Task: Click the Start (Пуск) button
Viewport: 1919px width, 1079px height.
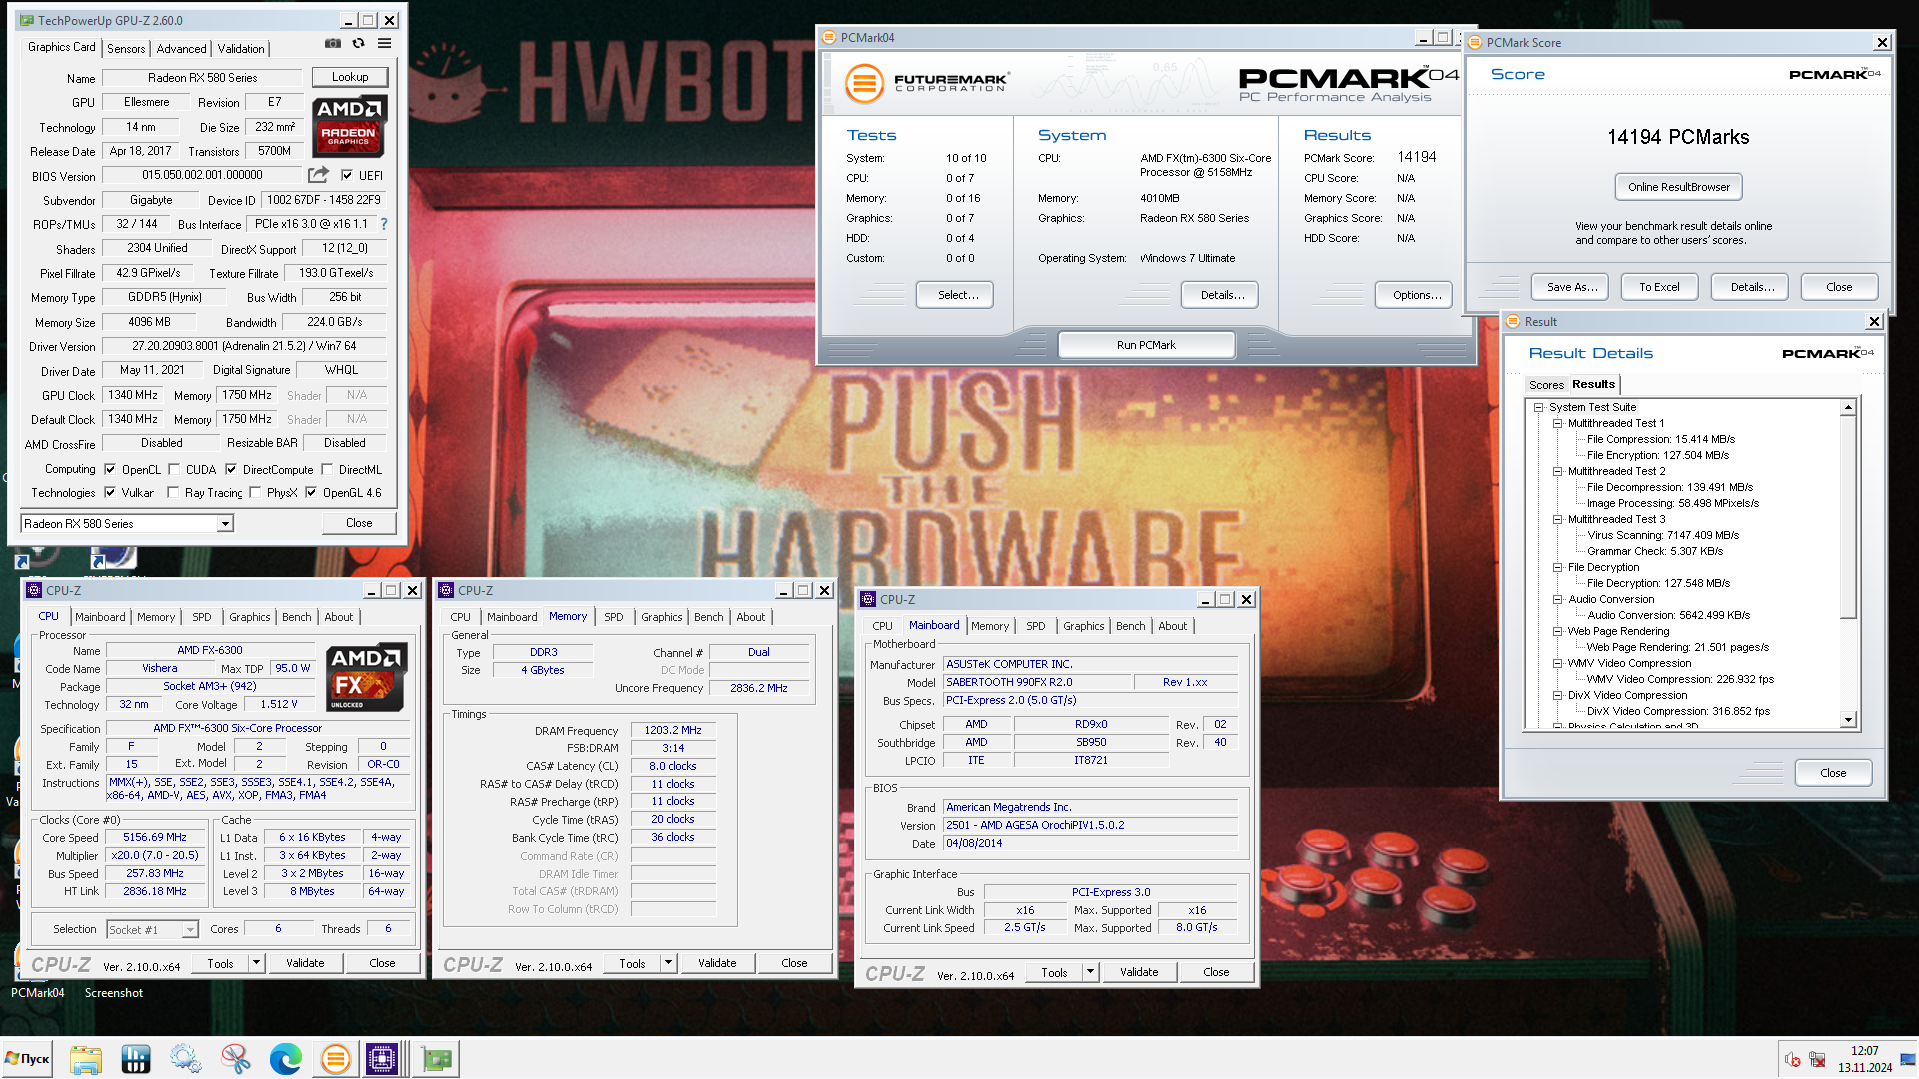Action: pyautogui.click(x=28, y=1059)
